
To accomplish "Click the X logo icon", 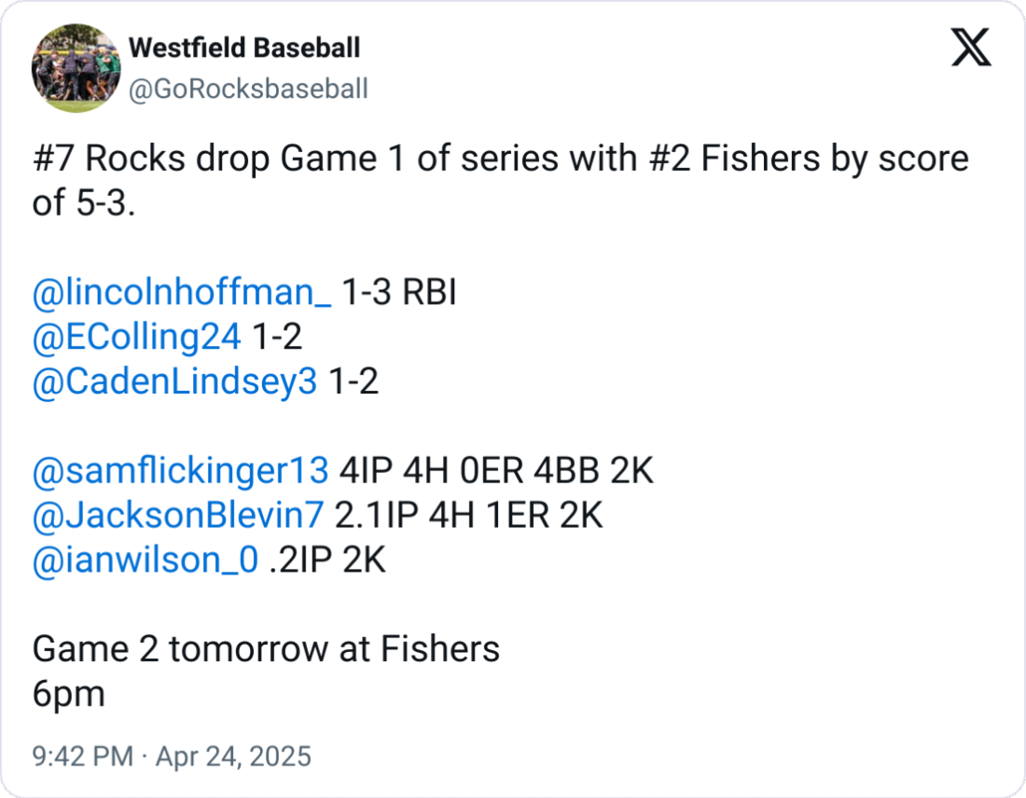I will [970, 47].
